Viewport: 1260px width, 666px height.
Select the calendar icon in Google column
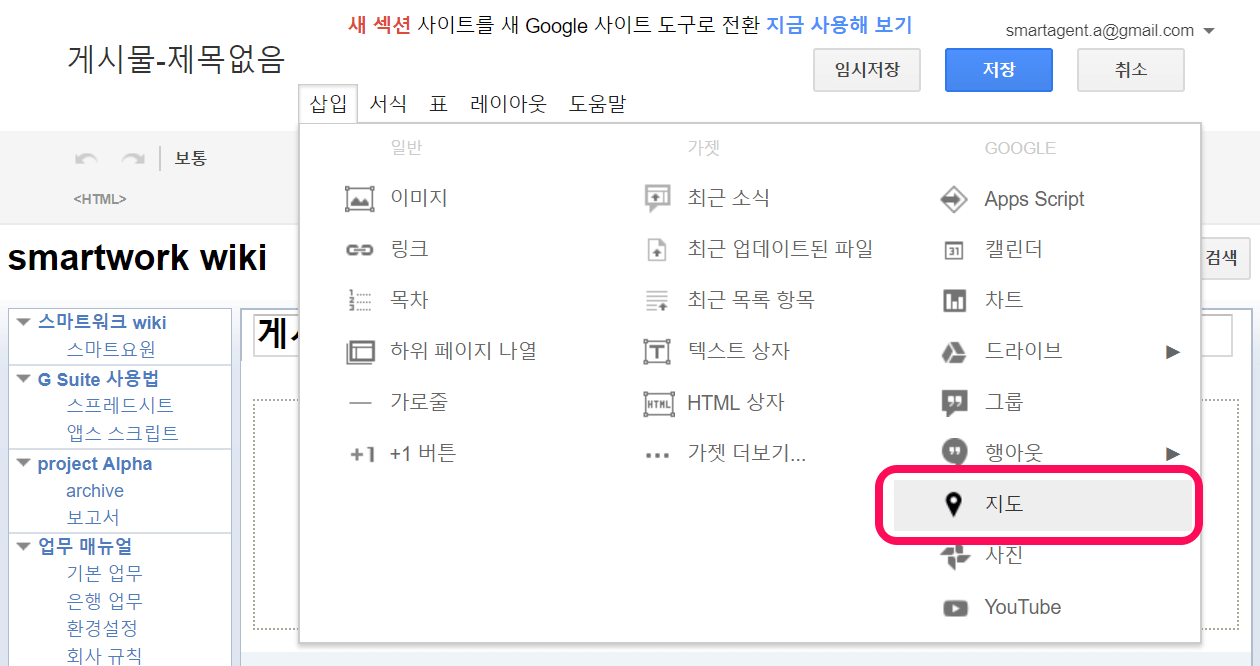[954, 250]
